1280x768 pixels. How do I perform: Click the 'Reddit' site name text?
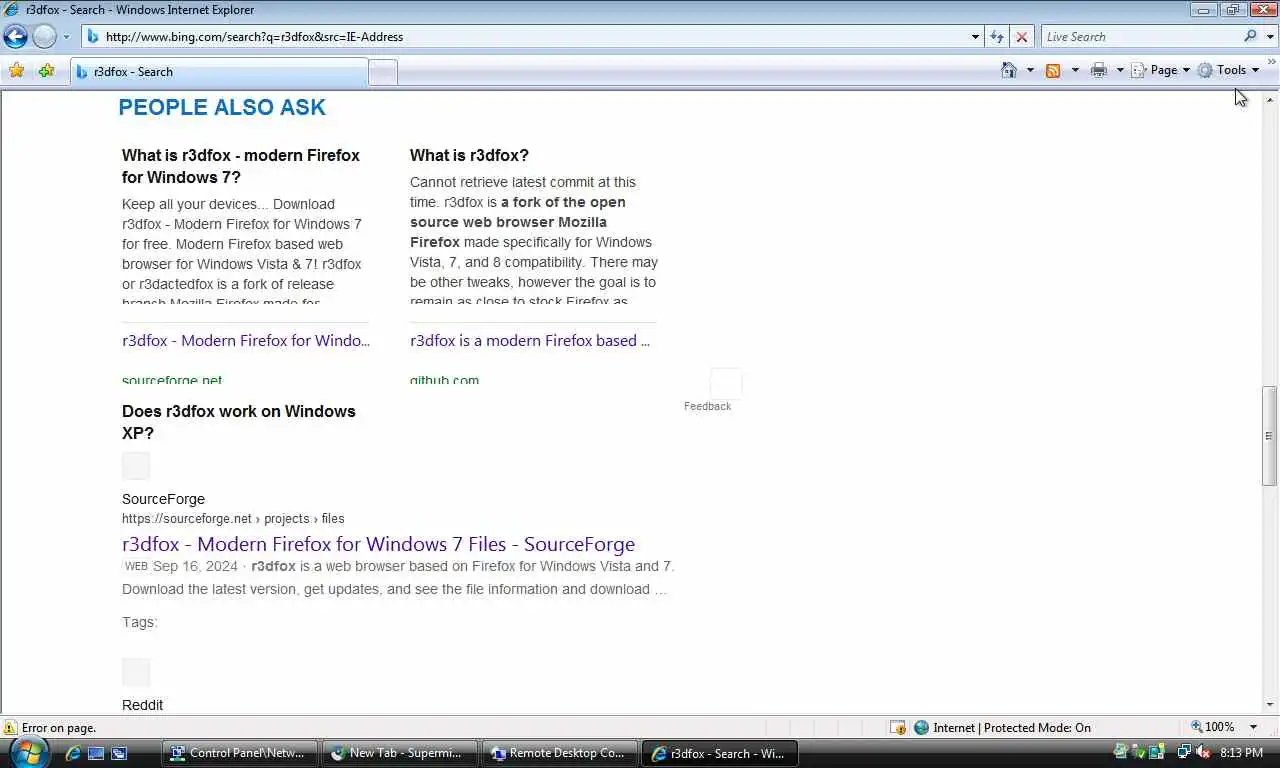[x=142, y=705]
